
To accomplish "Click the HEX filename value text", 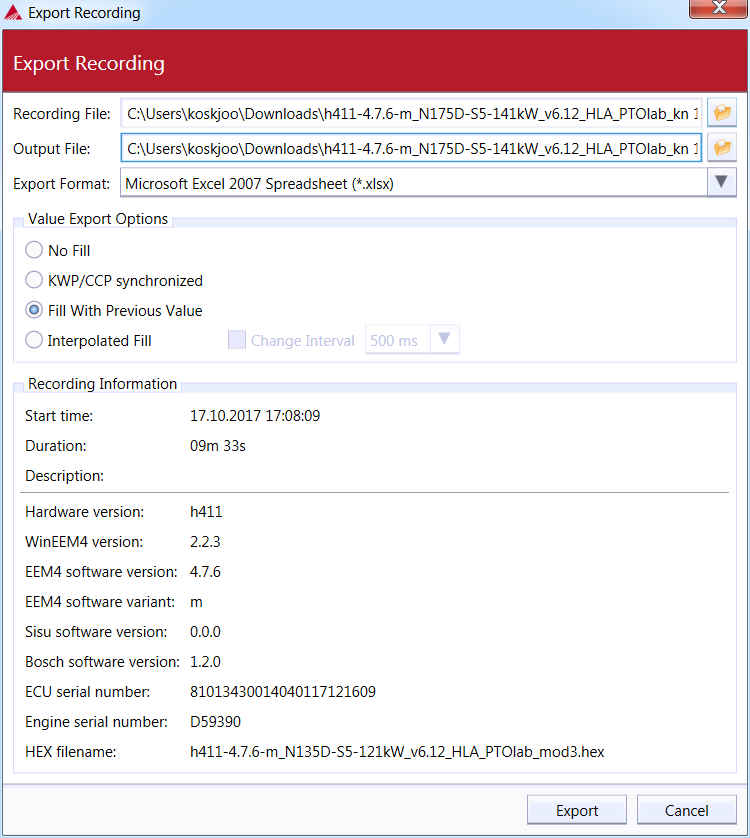I will pos(396,751).
